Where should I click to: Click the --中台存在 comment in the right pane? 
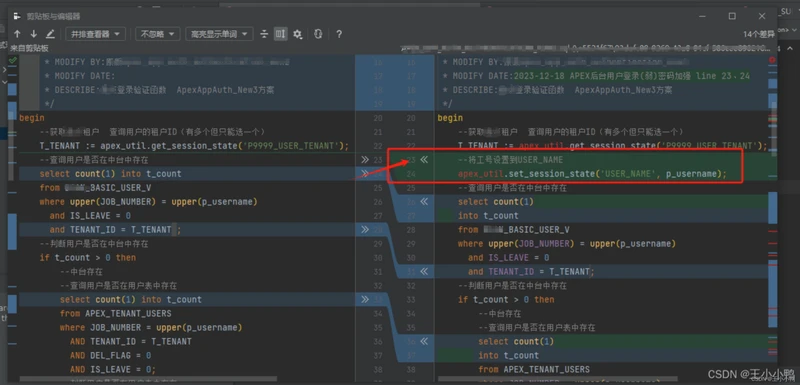(500, 313)
